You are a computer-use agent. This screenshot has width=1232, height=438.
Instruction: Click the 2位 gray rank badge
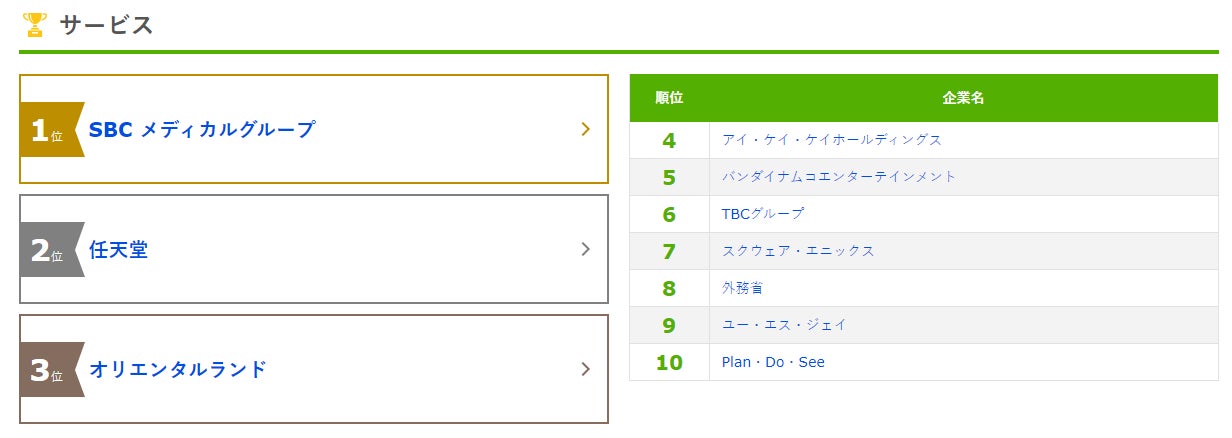coord(48,250)
